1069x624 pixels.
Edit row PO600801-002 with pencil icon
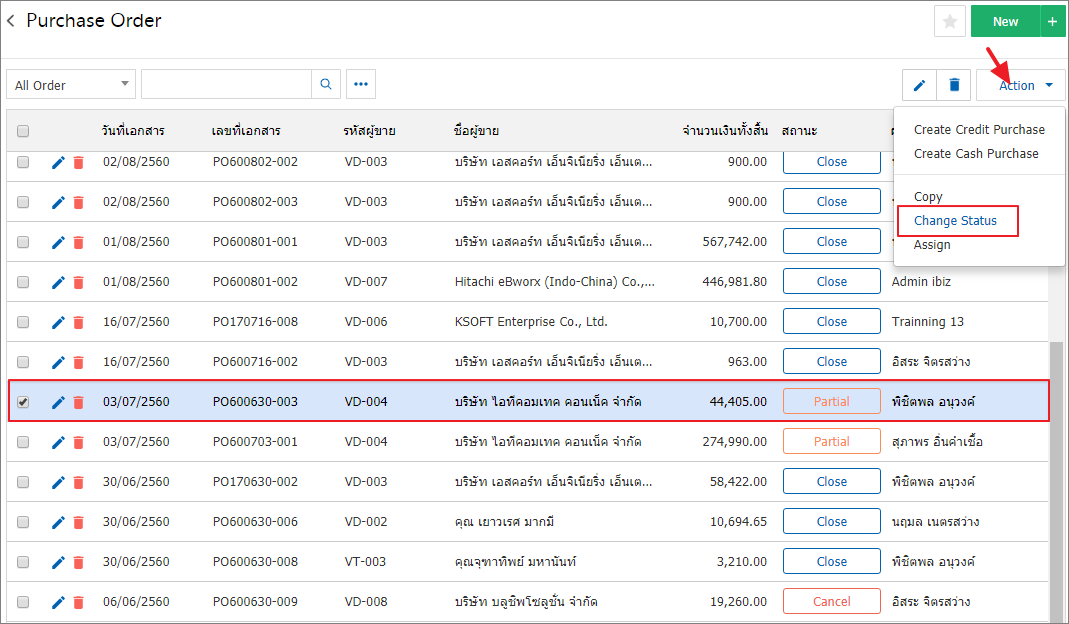click(x=58, y=282)
